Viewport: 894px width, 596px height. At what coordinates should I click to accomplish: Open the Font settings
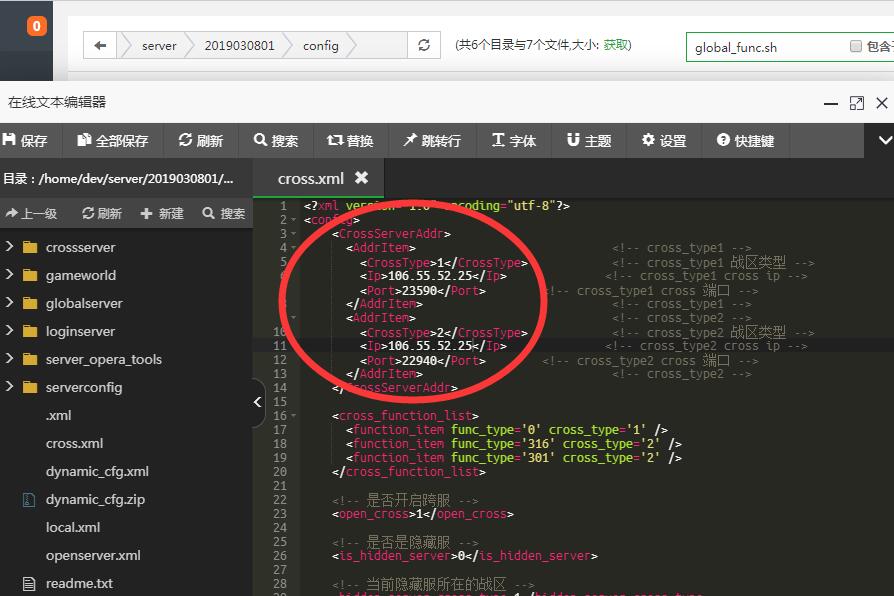[x=514, y=141]
